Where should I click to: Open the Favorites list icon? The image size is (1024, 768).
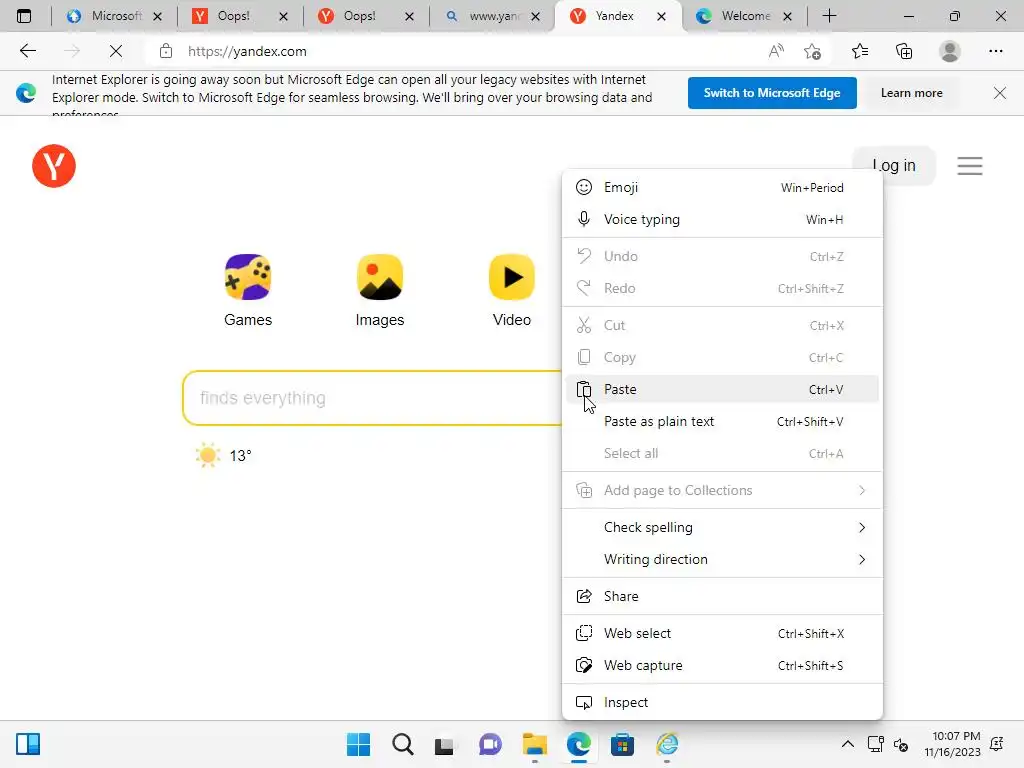point(860,51)
